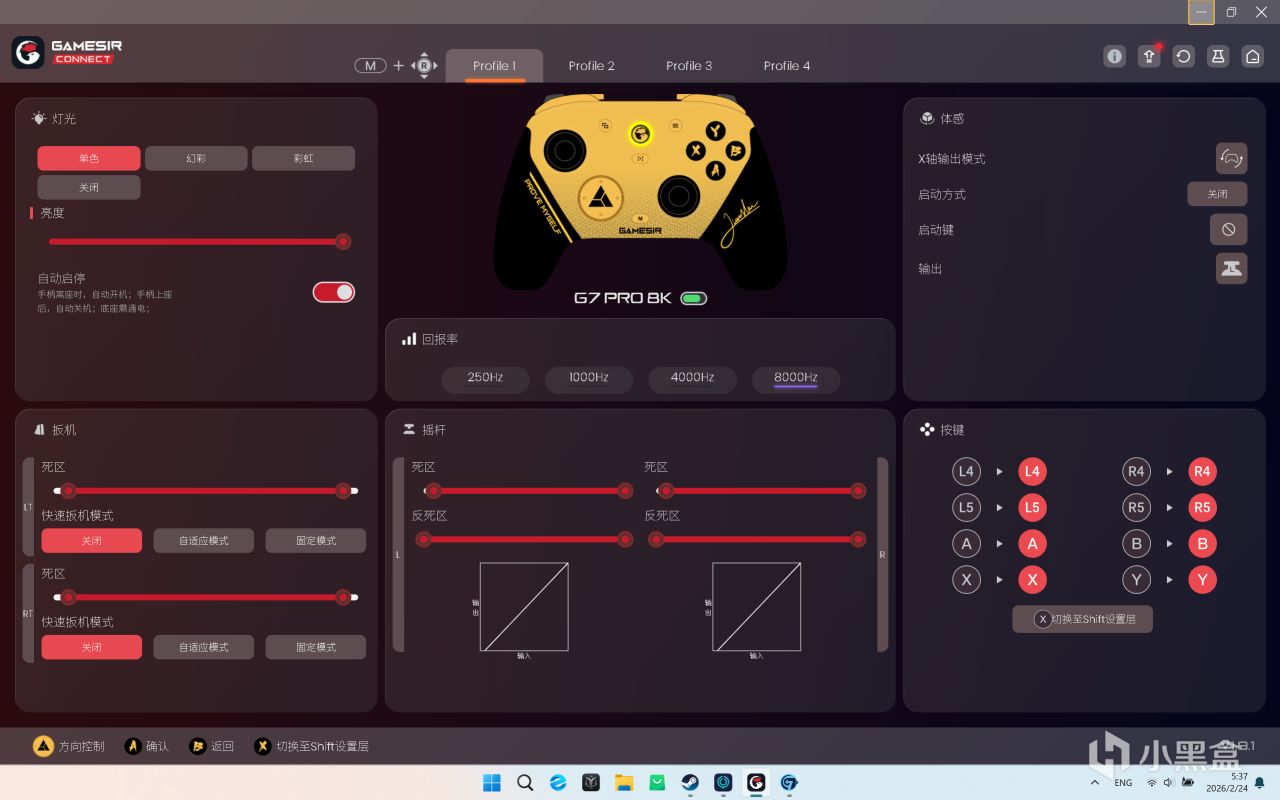The image size is (1280, 800).
Task: Open File Explorer from the taskbar
Action: tap(624, 782)
